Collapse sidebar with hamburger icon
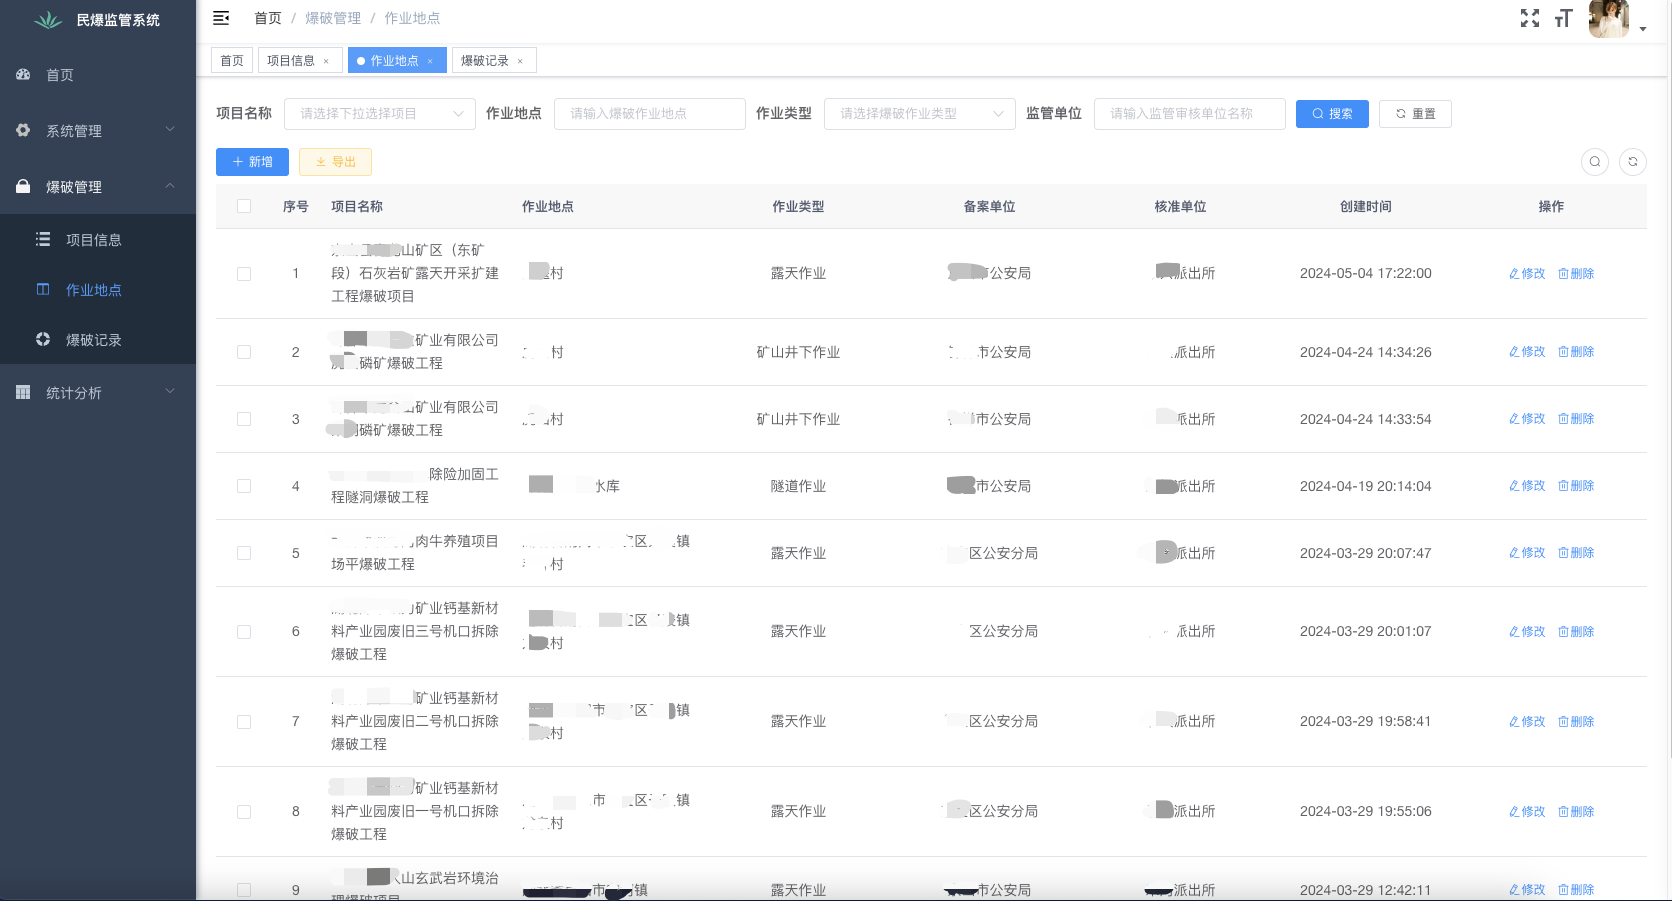Screen dimensions: 1672x901 pyautogui.click(x=221, y=18)
